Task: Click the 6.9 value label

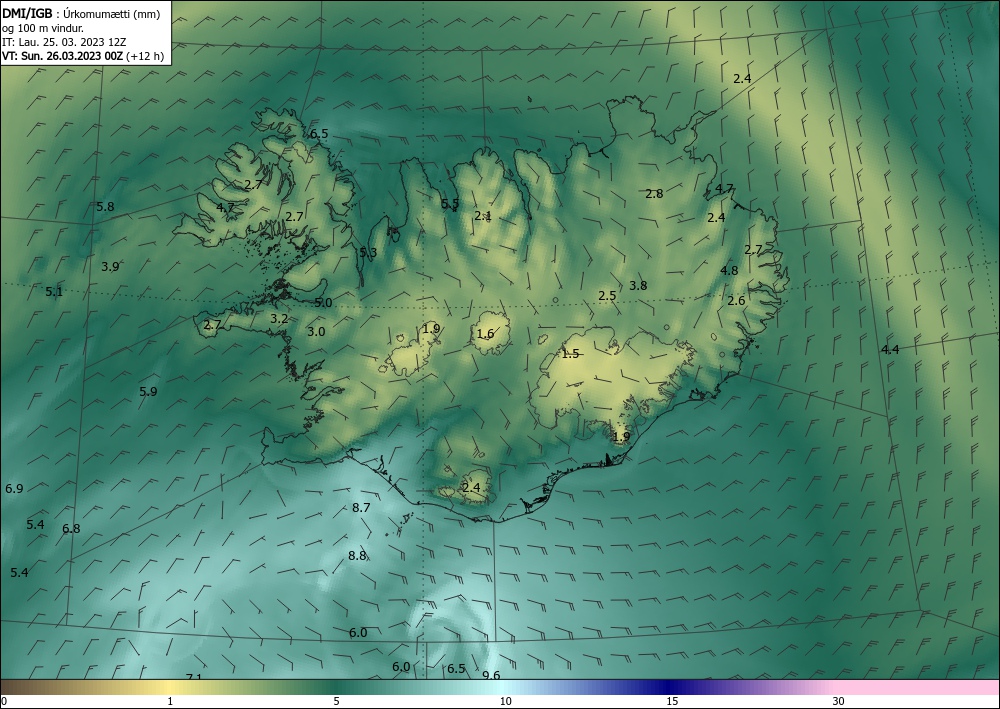Action: [14, 489]
